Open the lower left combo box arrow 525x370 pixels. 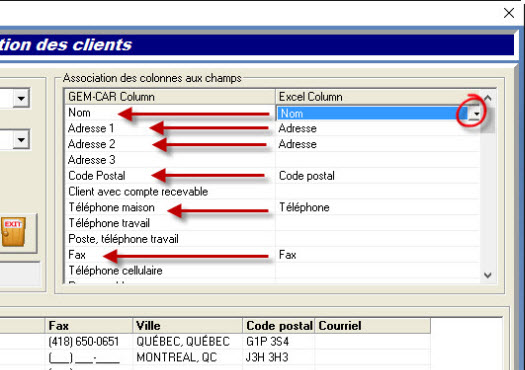click(21, 139)
